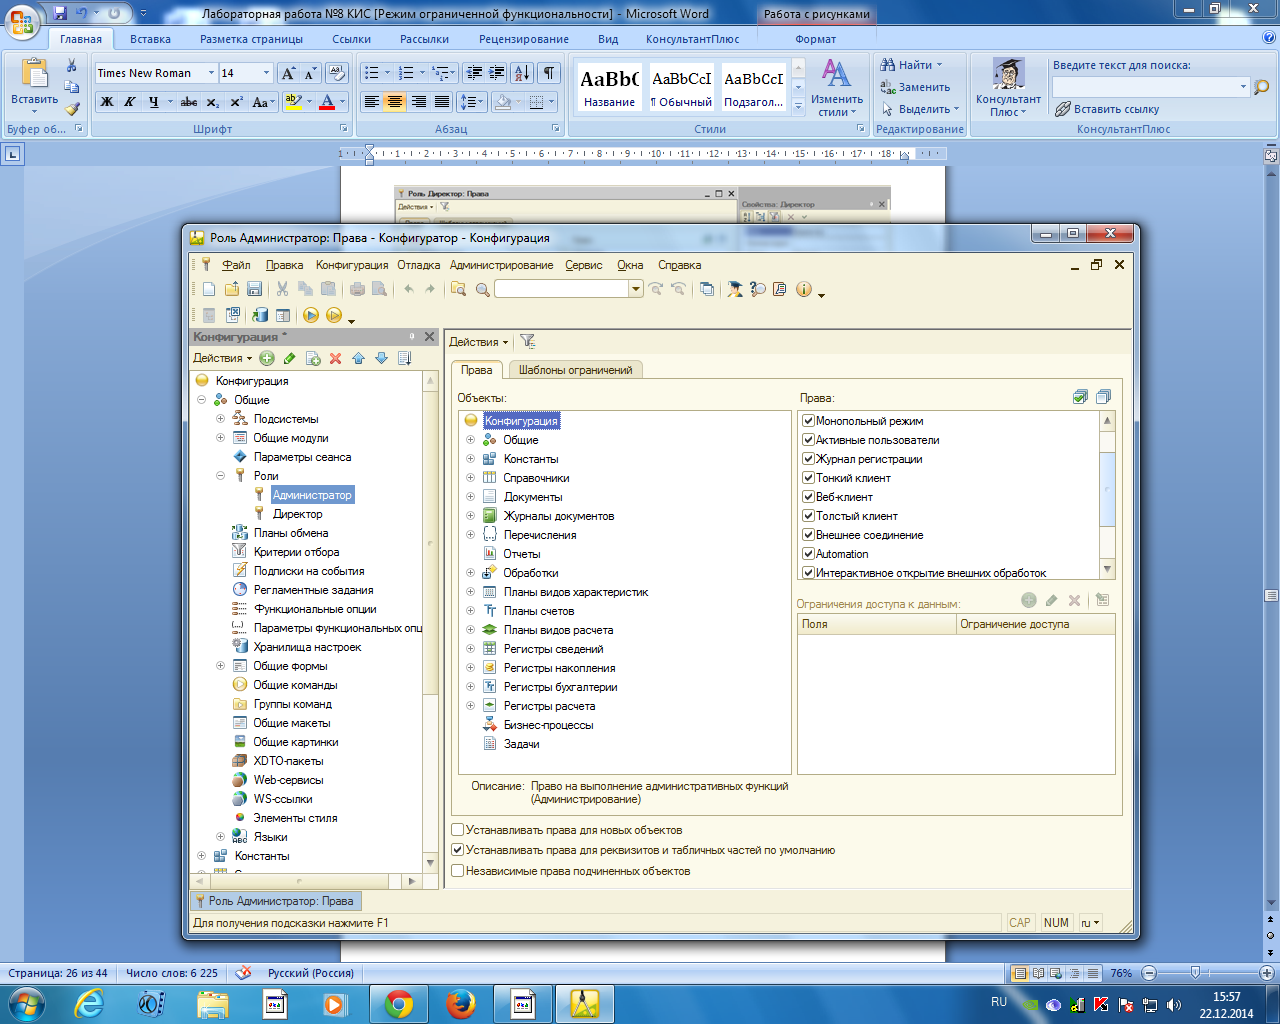Show paragraph marks in Word ribbon
1280x1024 pixels.
(549, 73)
